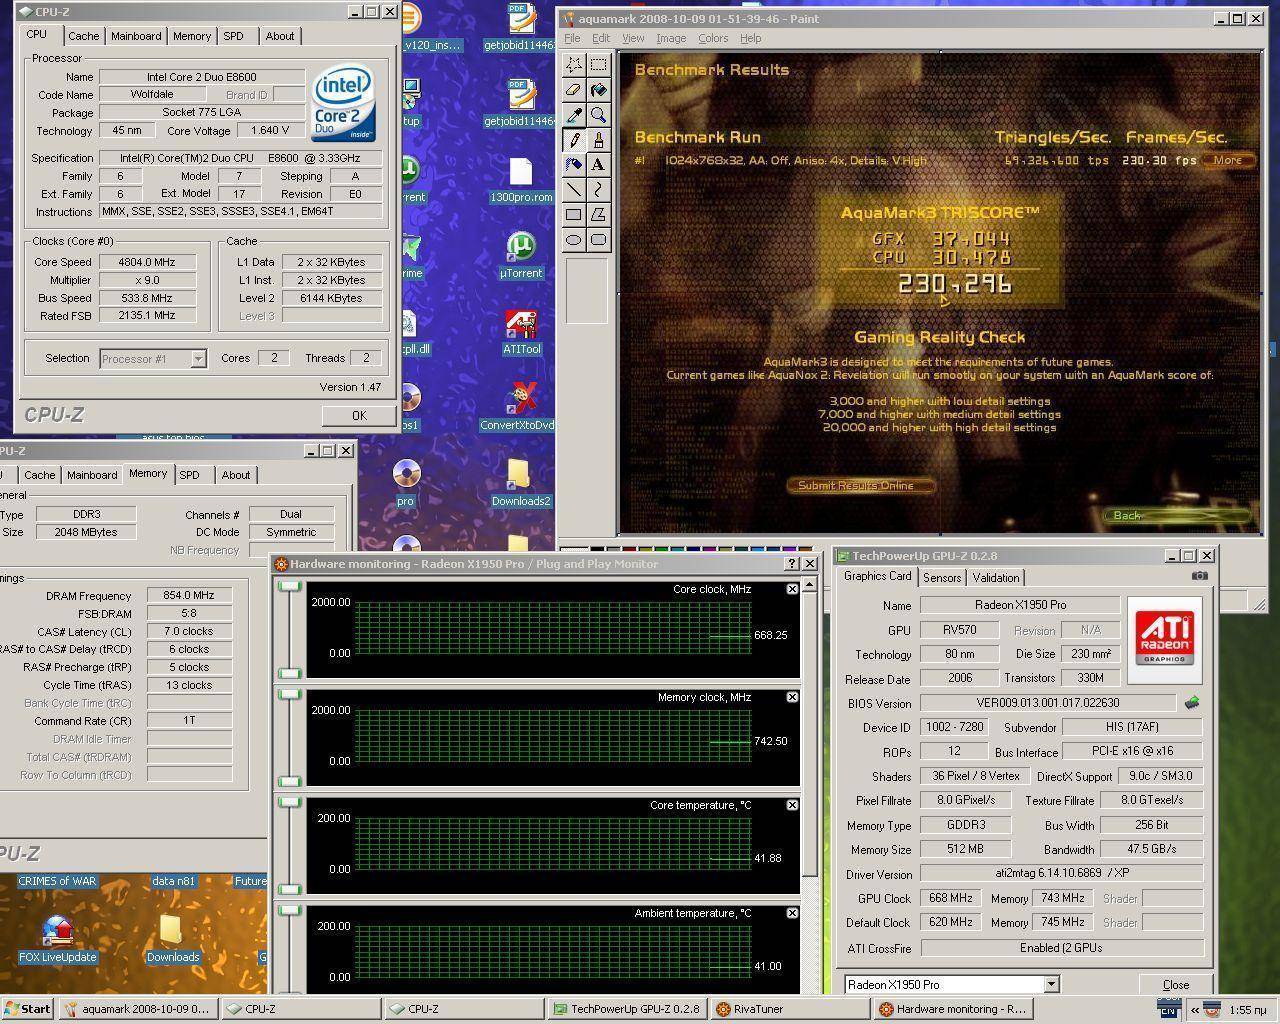Select the Free-Form Select tool in Paint
This screenshot has width=1280, height=1024.
click(x=574, y=65)
